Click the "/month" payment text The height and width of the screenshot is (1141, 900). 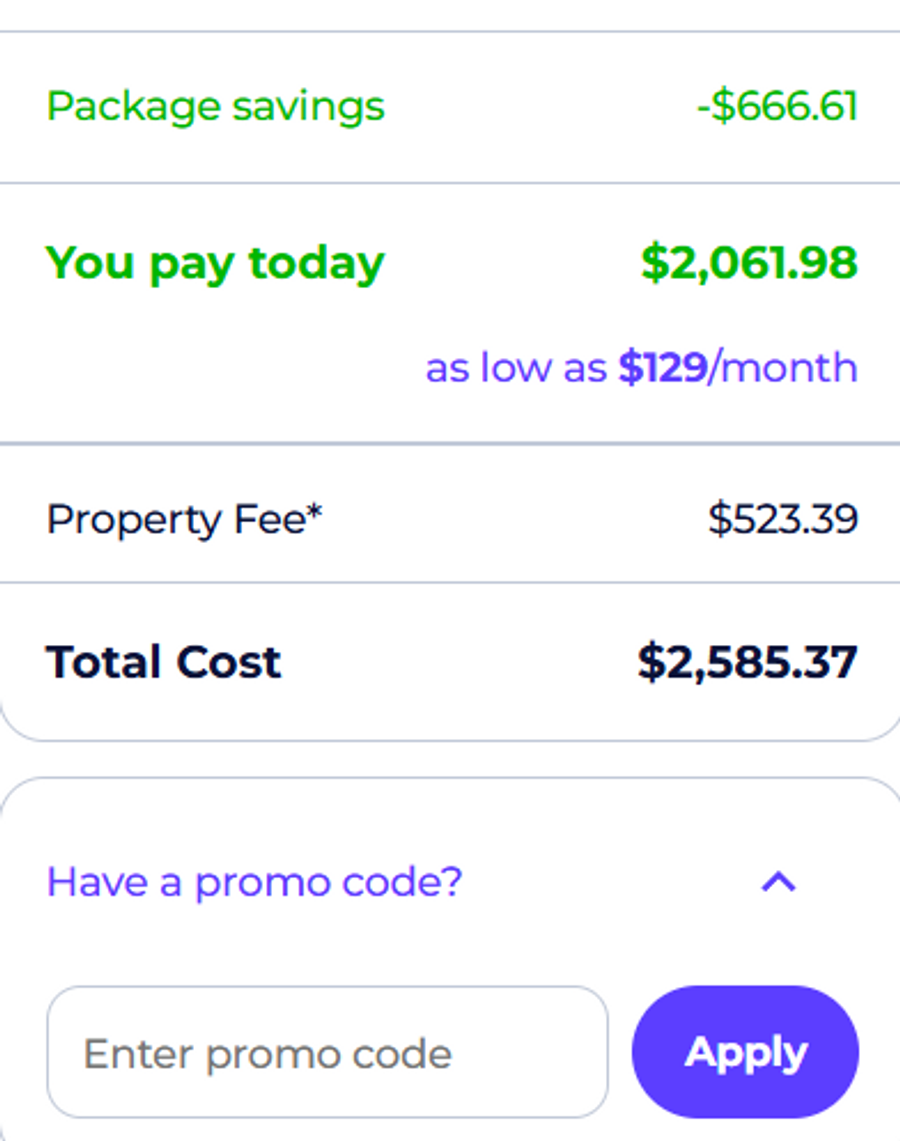point(783,368)
